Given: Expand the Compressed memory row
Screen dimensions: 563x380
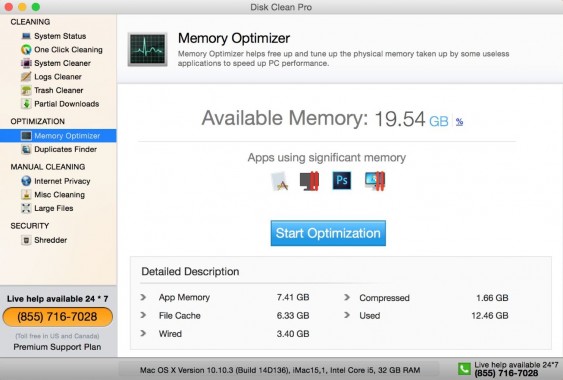Looking at the screenshot, I should click(347, 297).
